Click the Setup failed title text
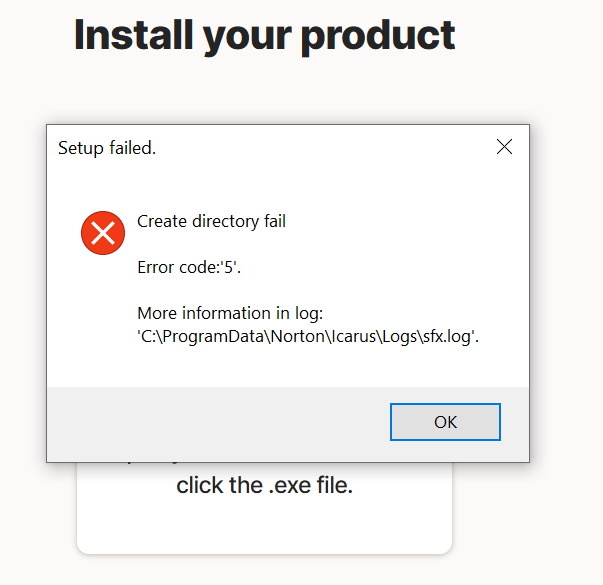603x585 pixels. (107, 148)
